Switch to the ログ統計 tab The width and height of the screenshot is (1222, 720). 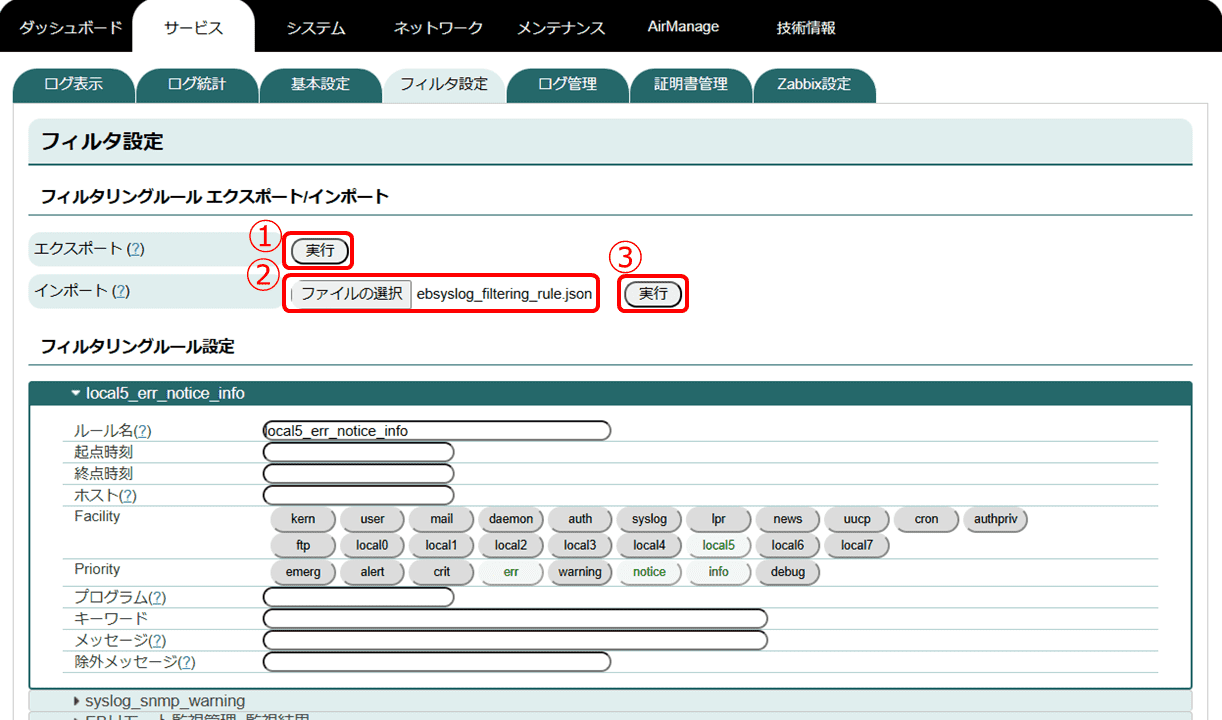[197, 86]
